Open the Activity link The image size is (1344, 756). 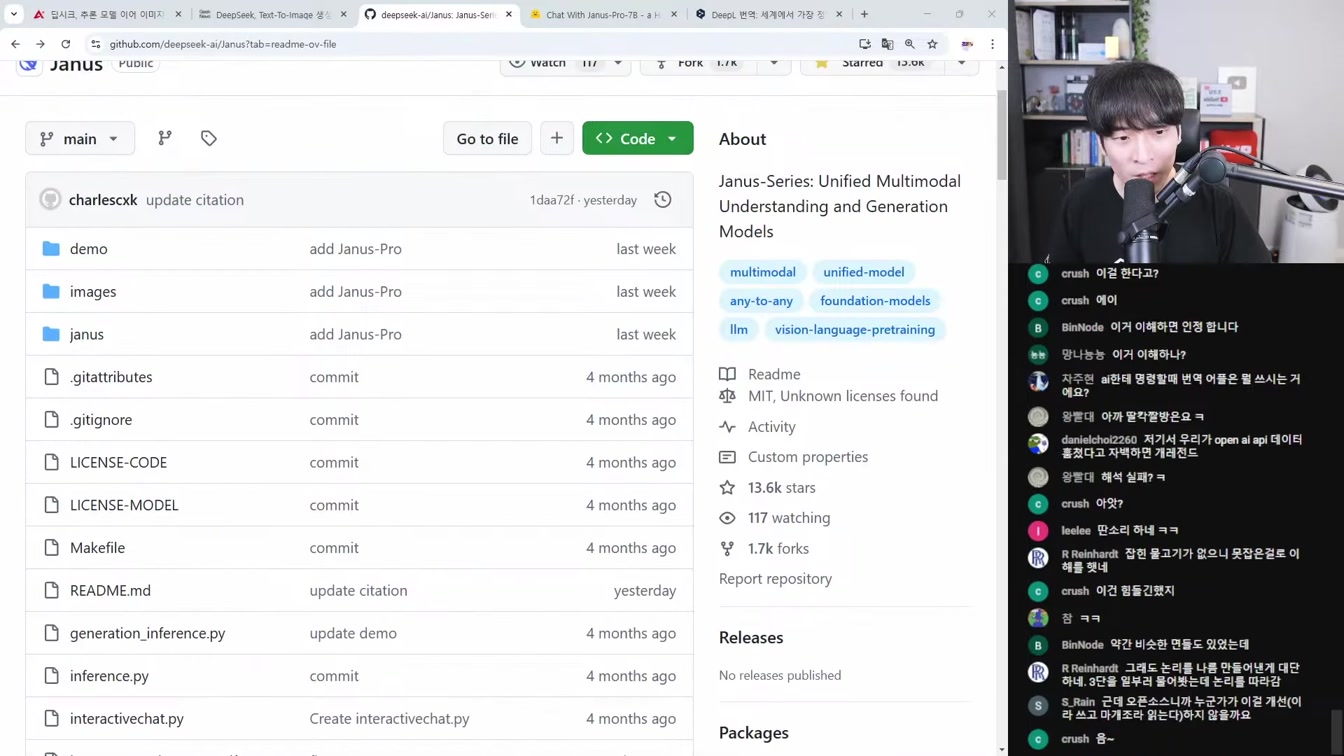tap(772, 427)
